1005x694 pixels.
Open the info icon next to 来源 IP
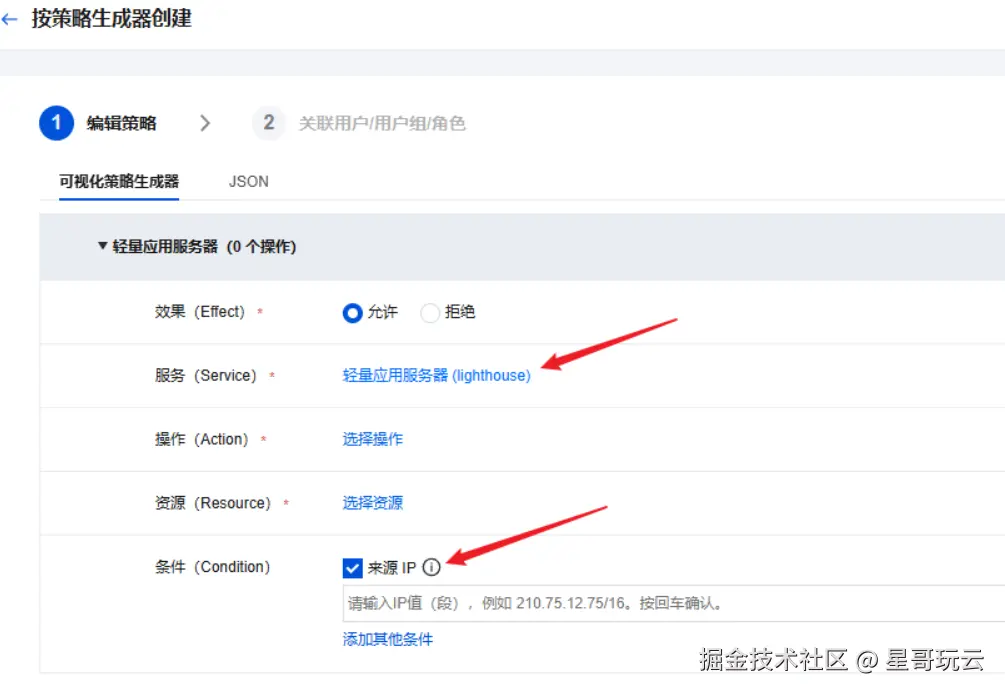point(431,567)
